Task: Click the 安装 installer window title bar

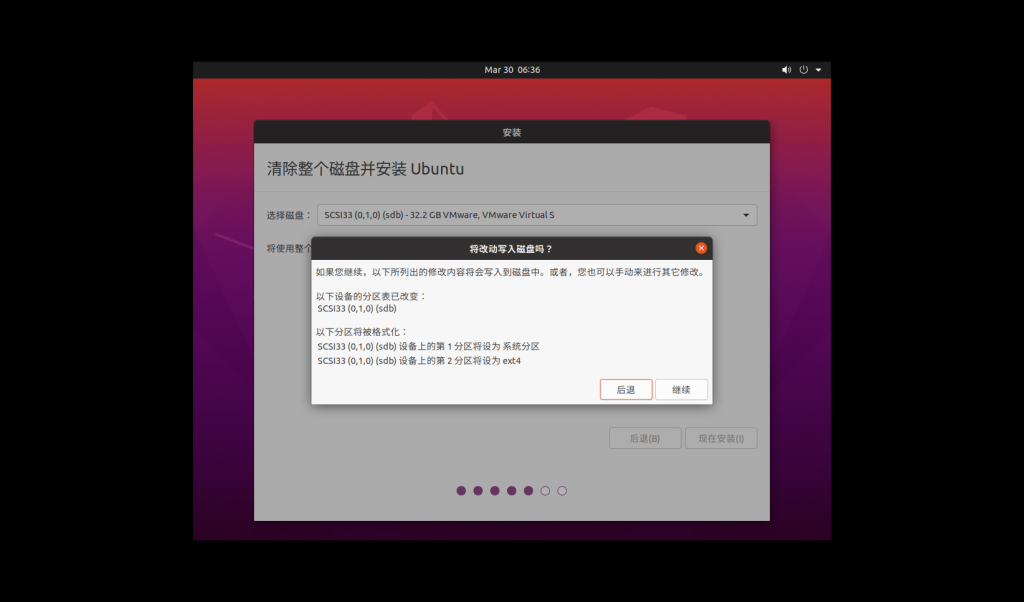Action: click(512, 132)
